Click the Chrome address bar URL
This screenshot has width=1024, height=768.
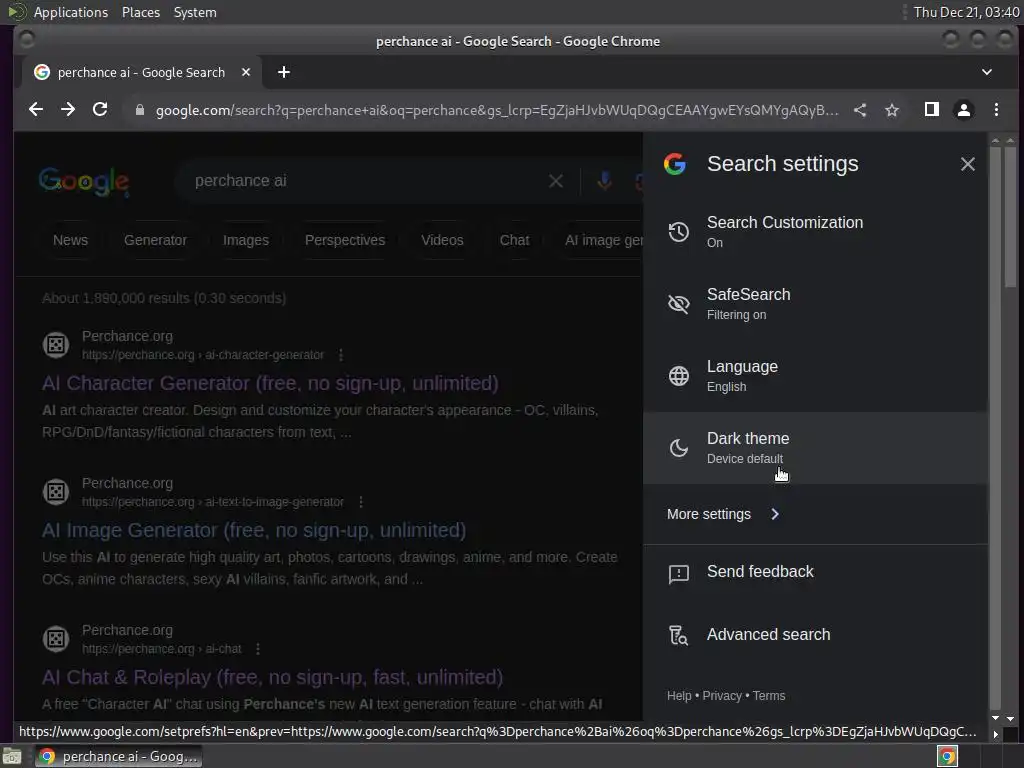point(496,110)
